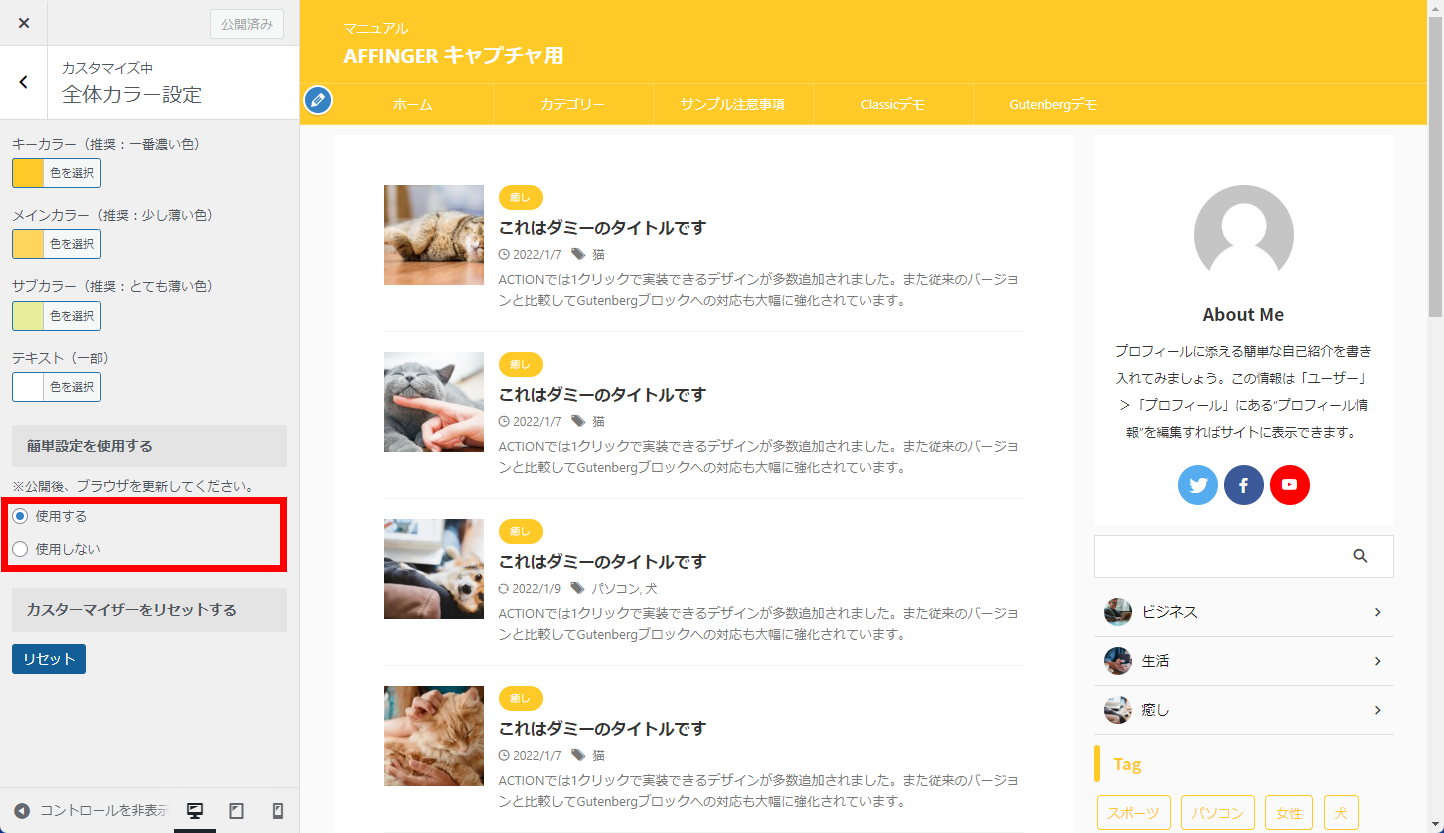Viewport: 1444px width, 833px height.
Task: Open the サンプル注意事項 menu item
Action: (733, 104)
